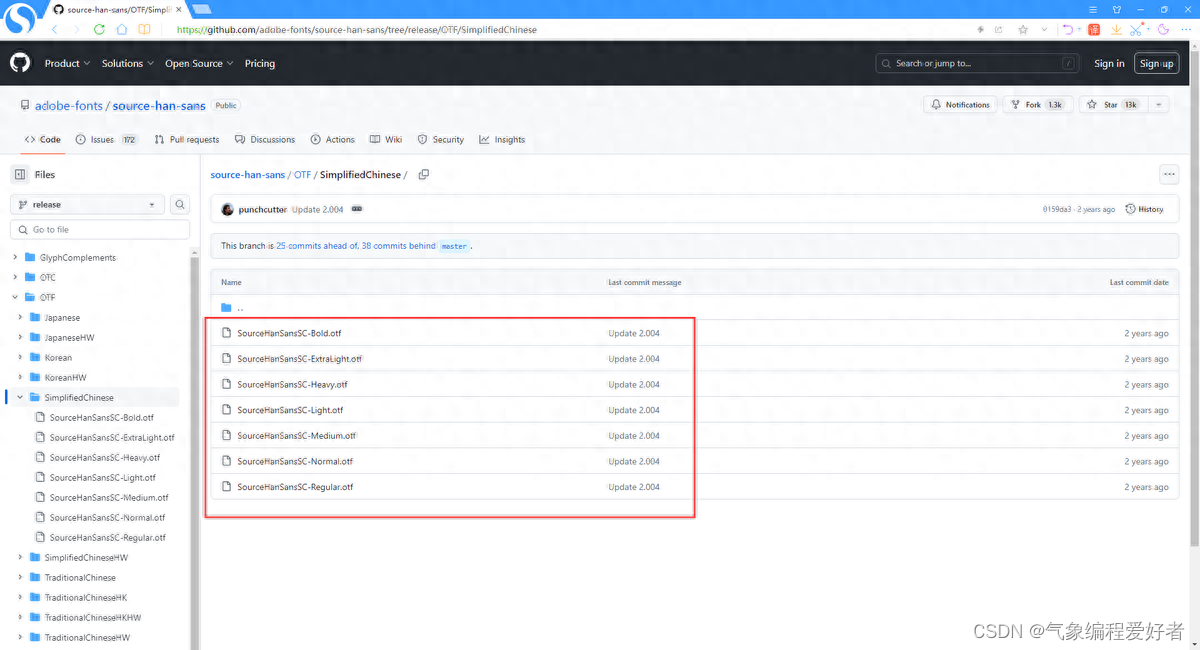This screenshot has height=650, width=1200.
Task: Open the bookmarks book icon in toolbar
Action: click(x=145, y=30)
